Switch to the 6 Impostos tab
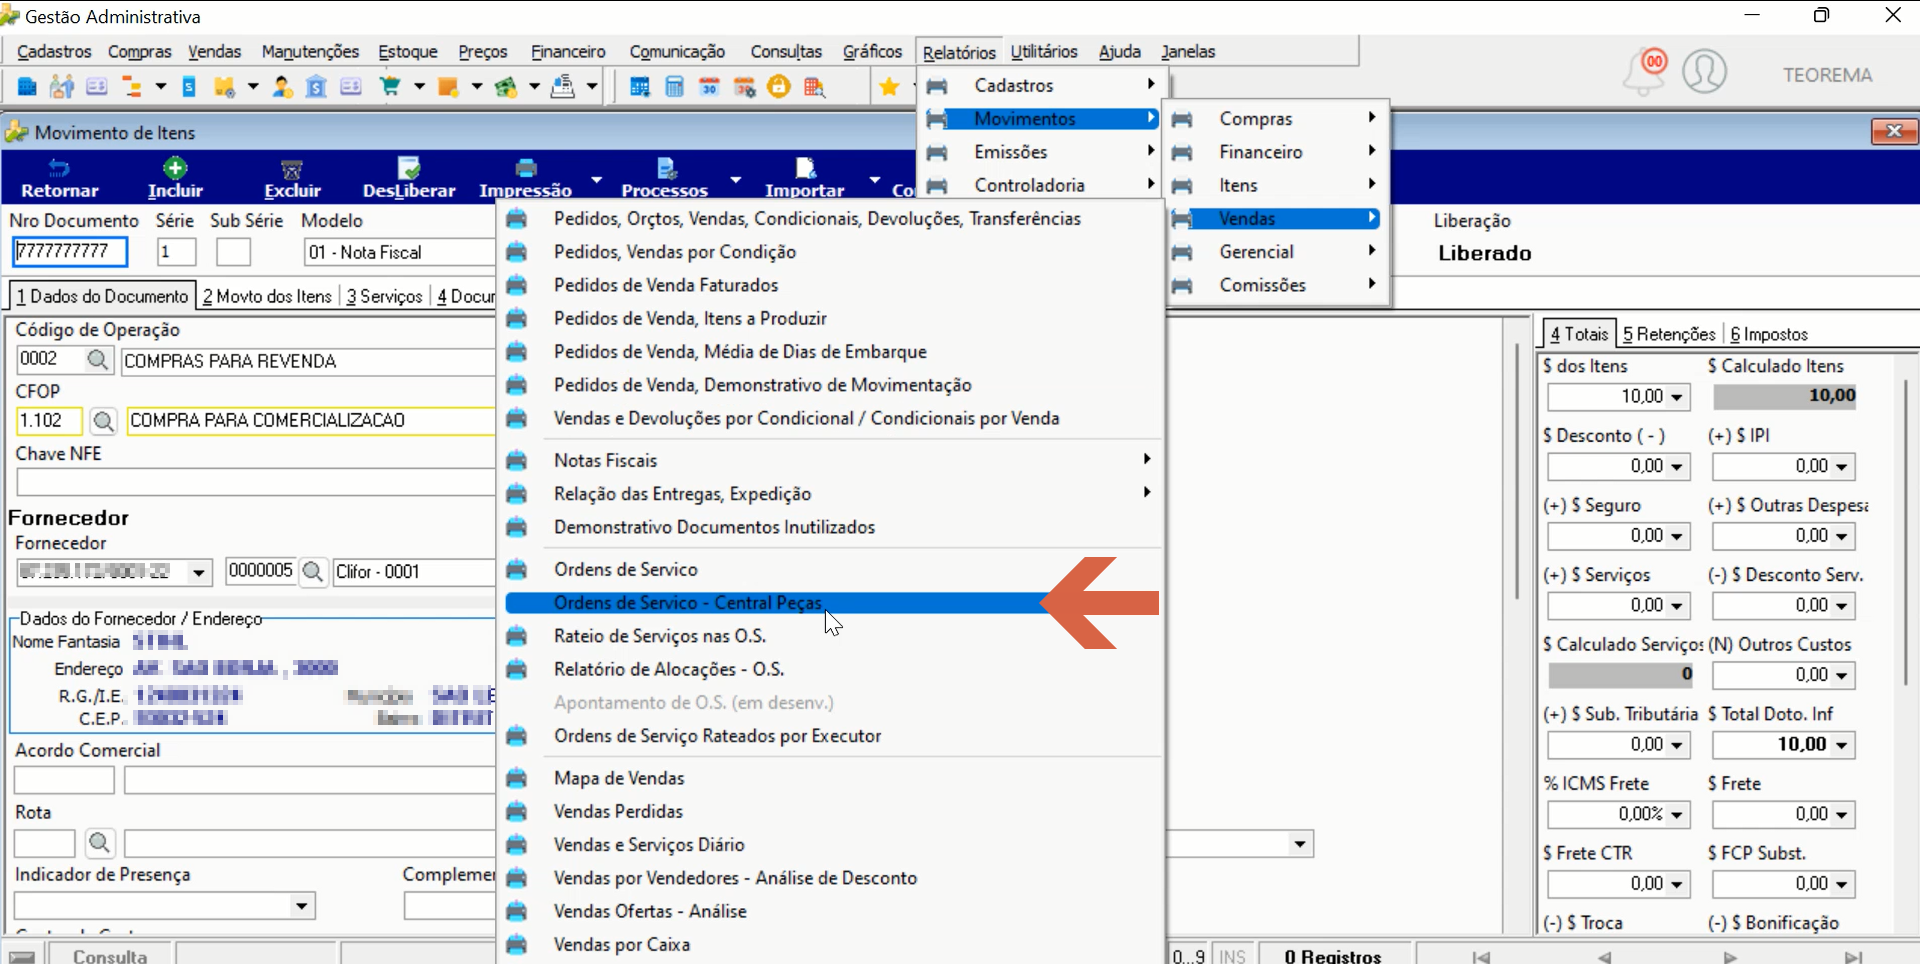The width and height of the screenshot is (1920, 964). [1769, 335]
